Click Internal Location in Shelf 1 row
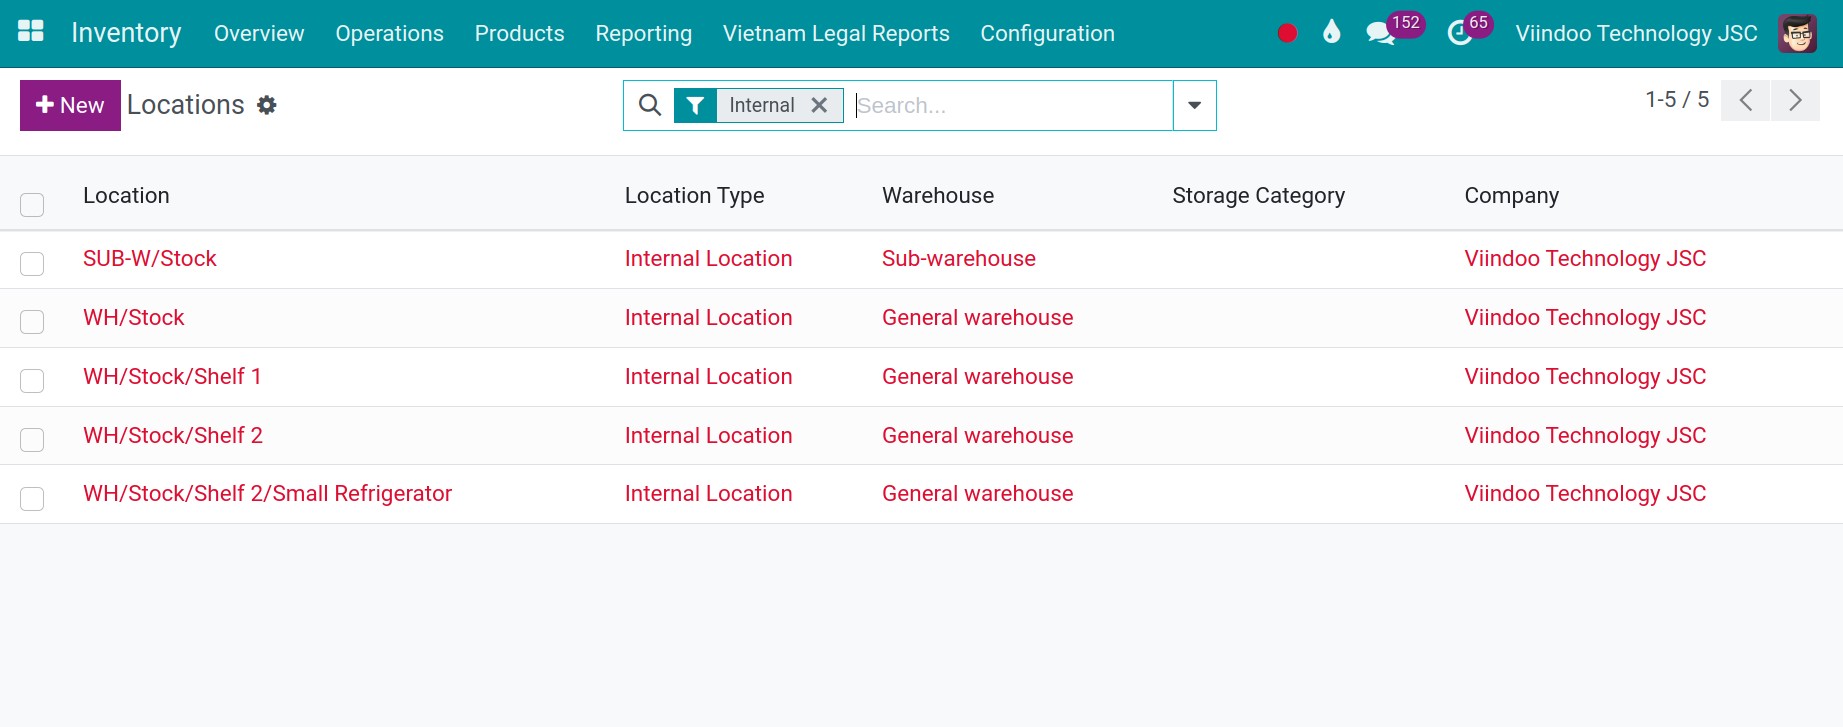Screen dimensions: 1843x727 [x=709, y=377]
